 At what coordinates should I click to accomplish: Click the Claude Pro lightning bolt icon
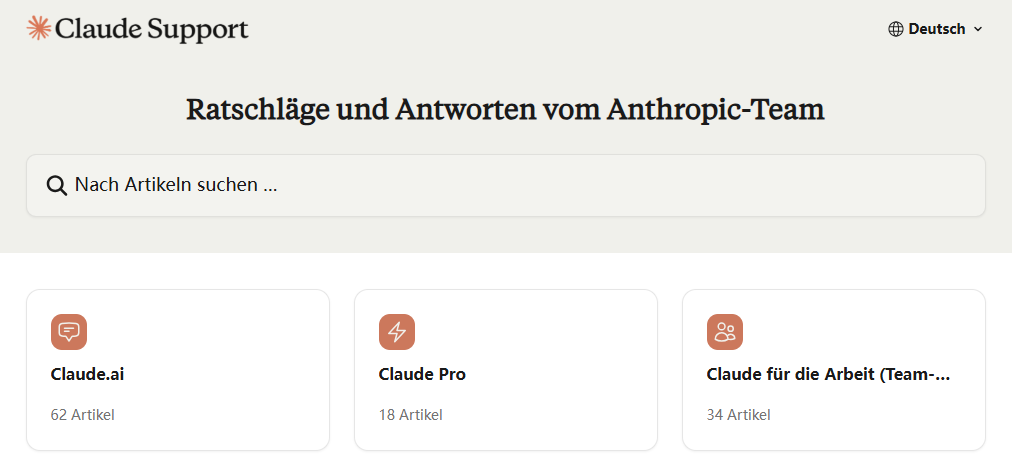[x=397, y=332]
